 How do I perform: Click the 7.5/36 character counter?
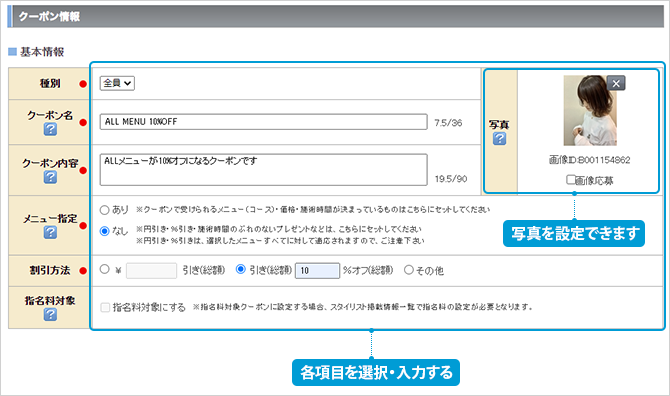pos(448,123)
